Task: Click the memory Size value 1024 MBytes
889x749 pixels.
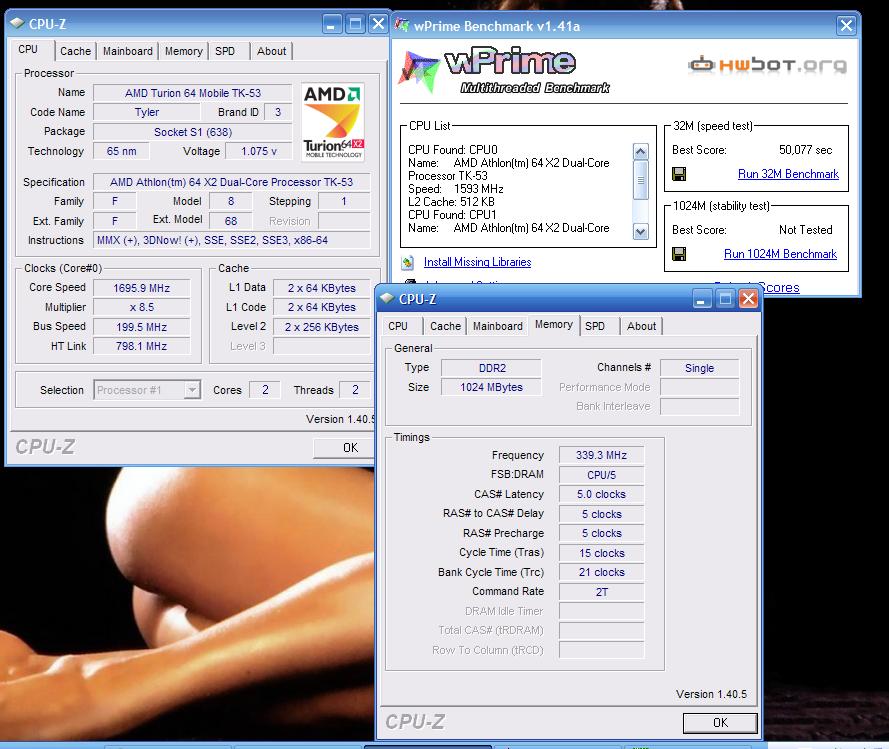Action: click(x=492, y=387)
